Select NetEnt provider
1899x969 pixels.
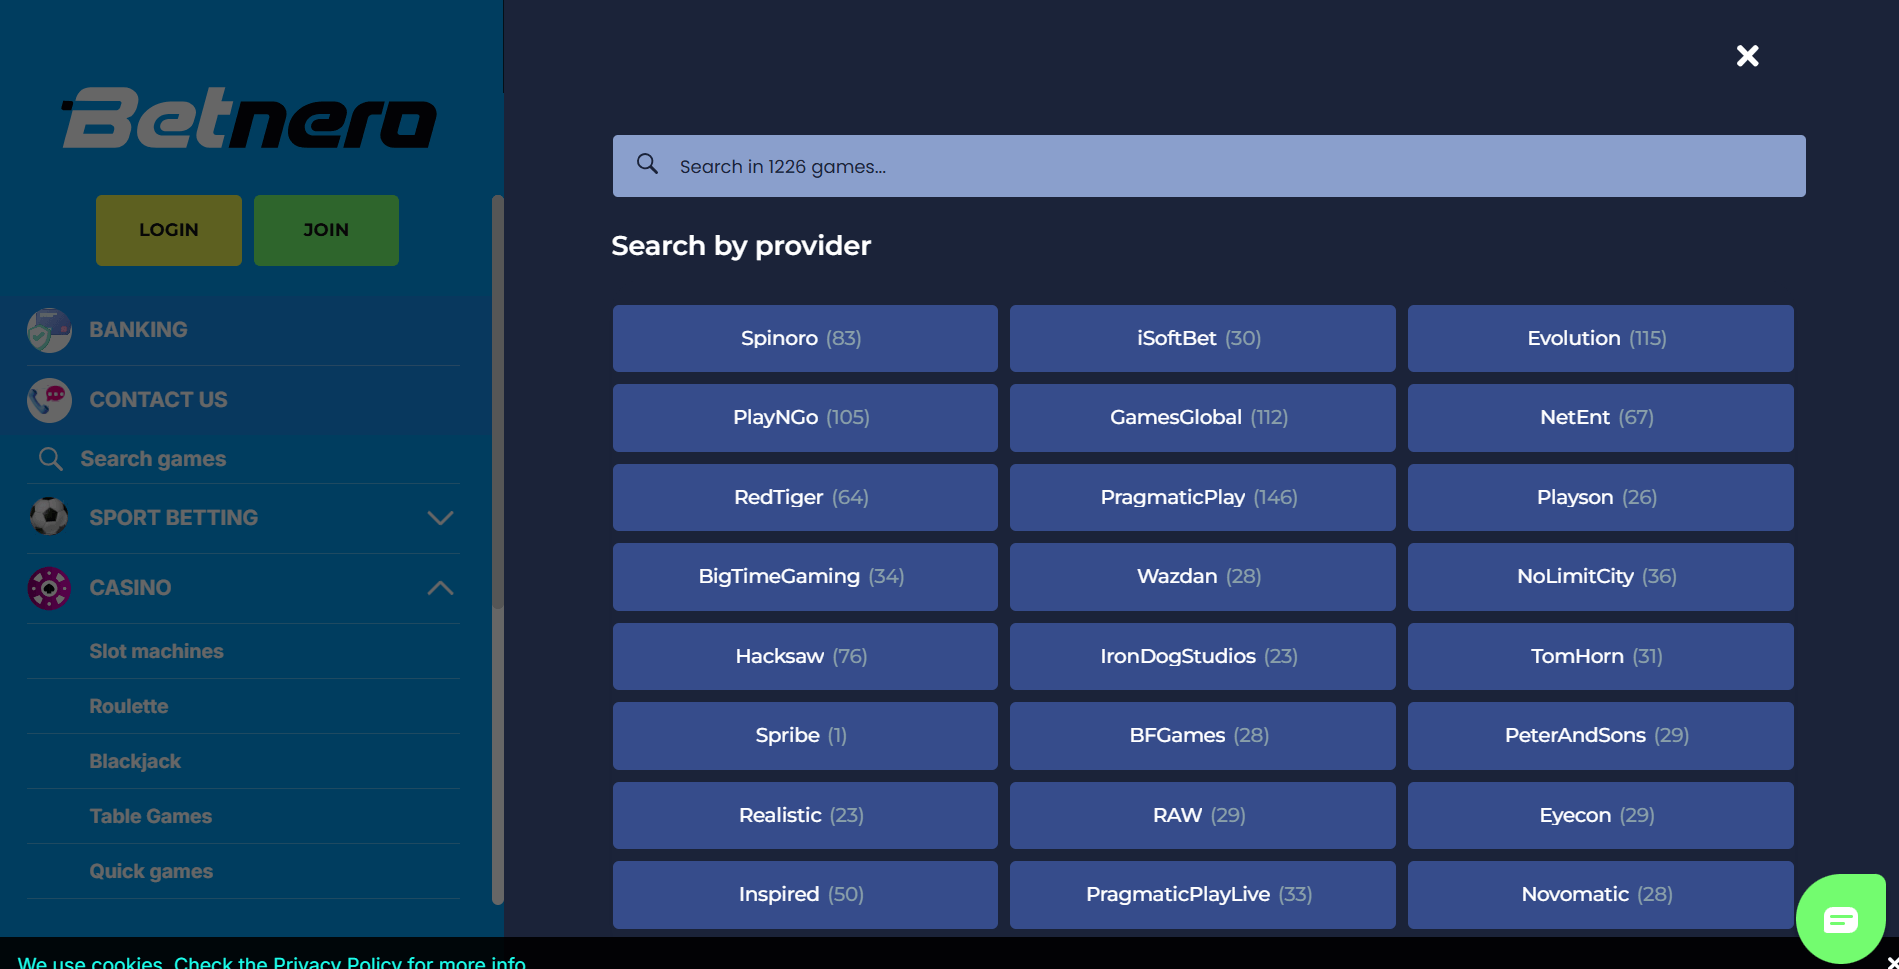(1600, 418)
